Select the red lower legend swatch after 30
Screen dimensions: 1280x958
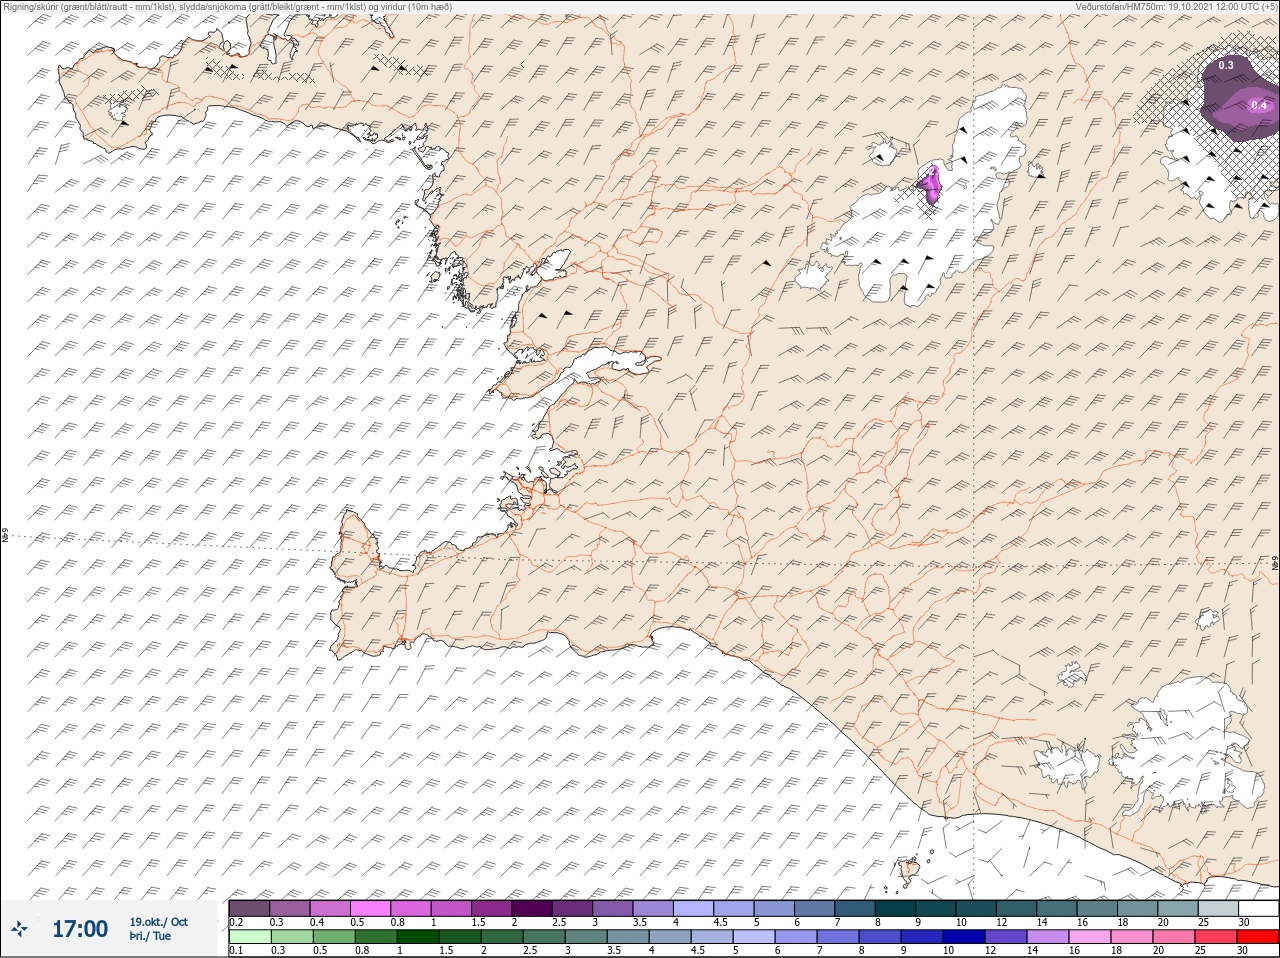[x=1260, y=937]
